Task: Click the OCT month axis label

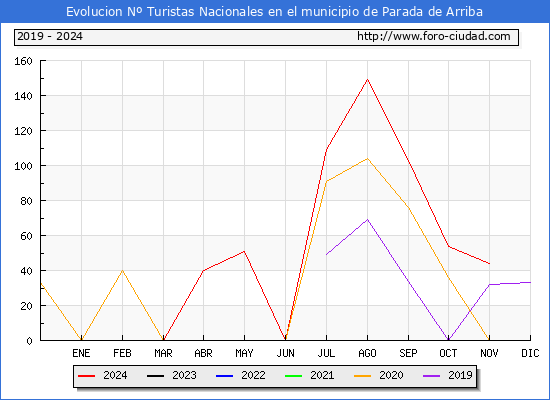Action: coord(448,353)
